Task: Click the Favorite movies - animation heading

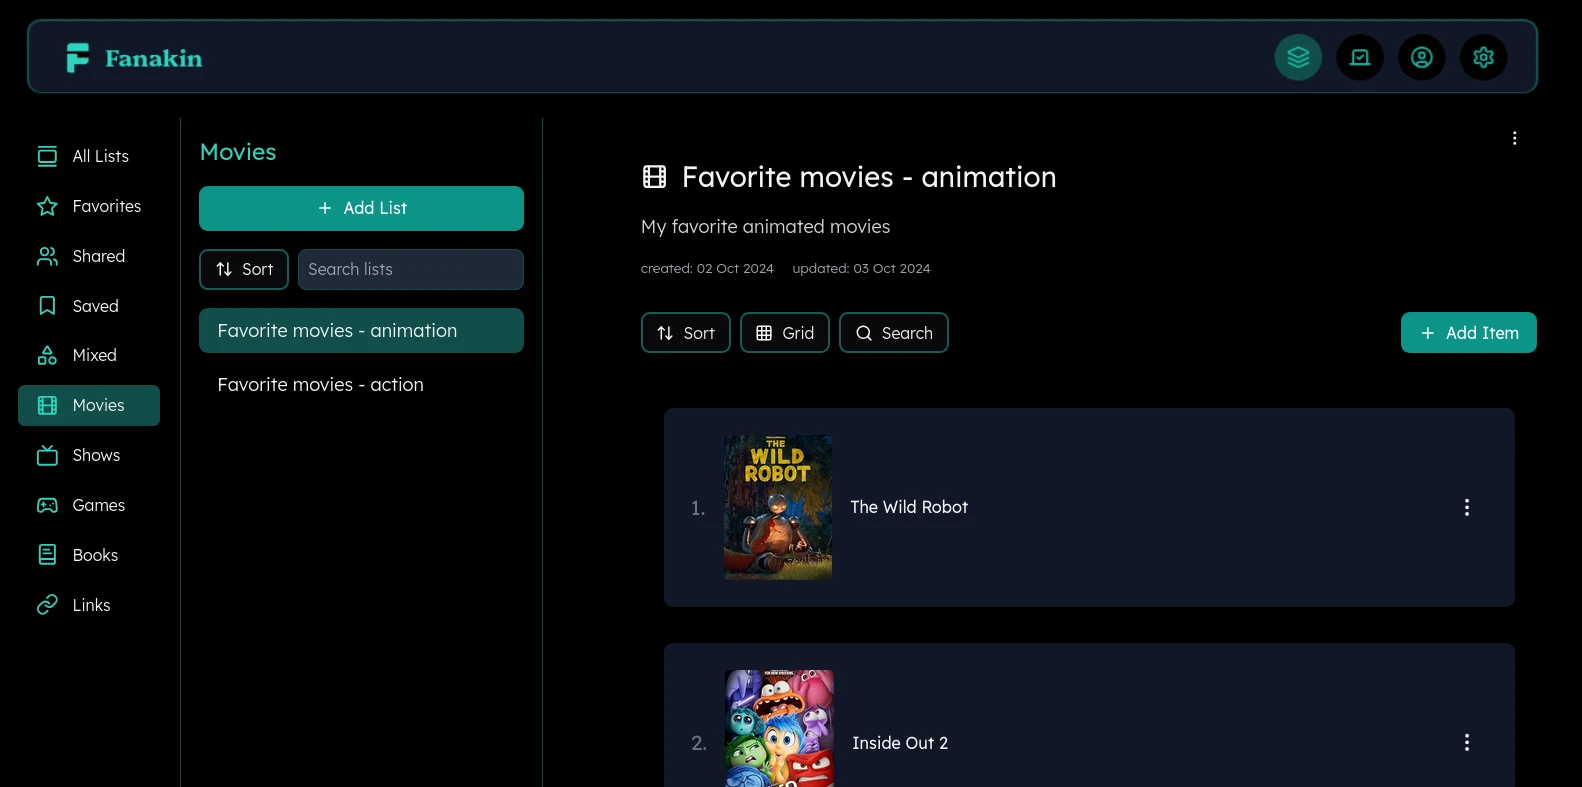Action: (x=869, y=177)
